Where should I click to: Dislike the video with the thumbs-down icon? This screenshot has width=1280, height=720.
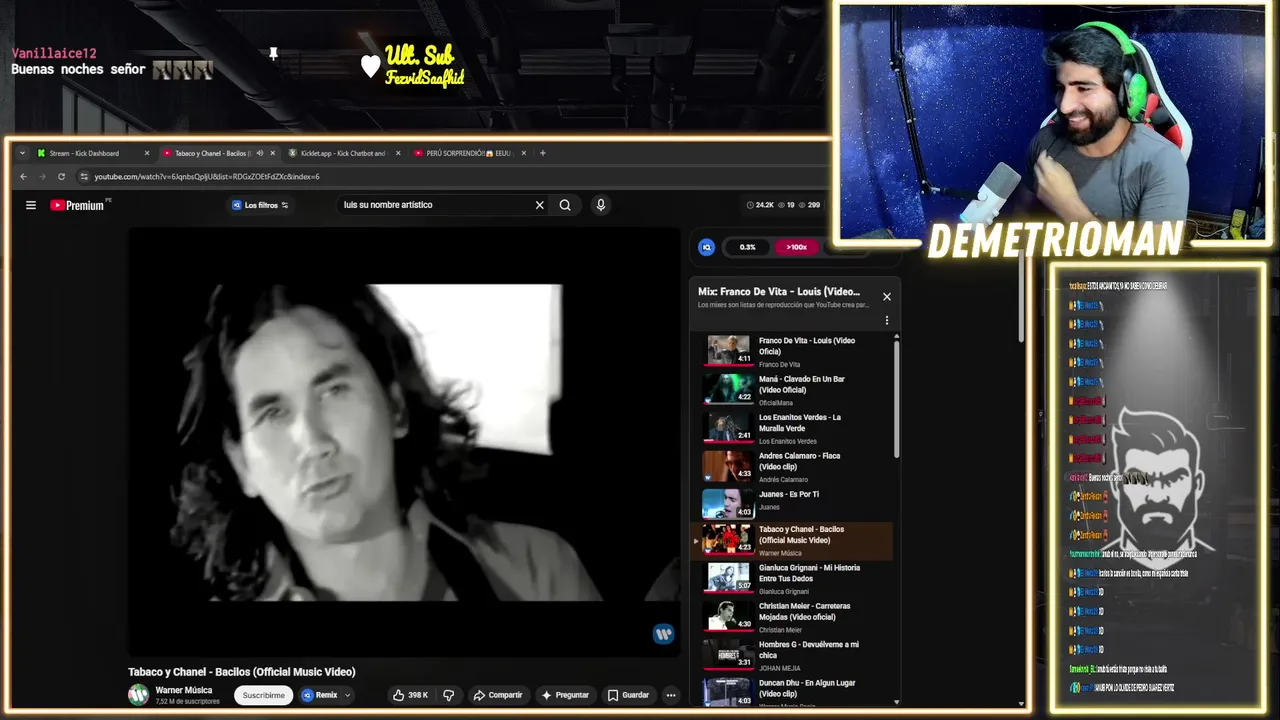coord(449,695)
